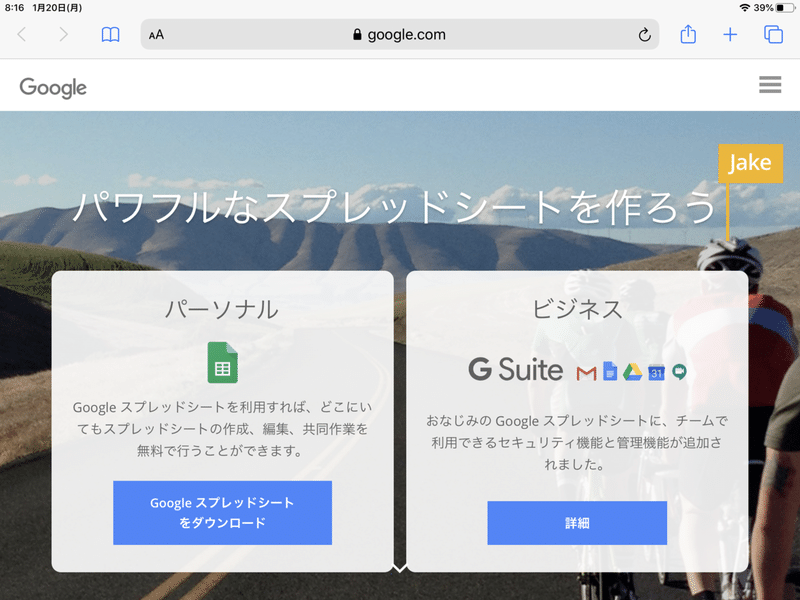Go back with Safari back arrow
This screenshot has height=600, width=800.
21,34
